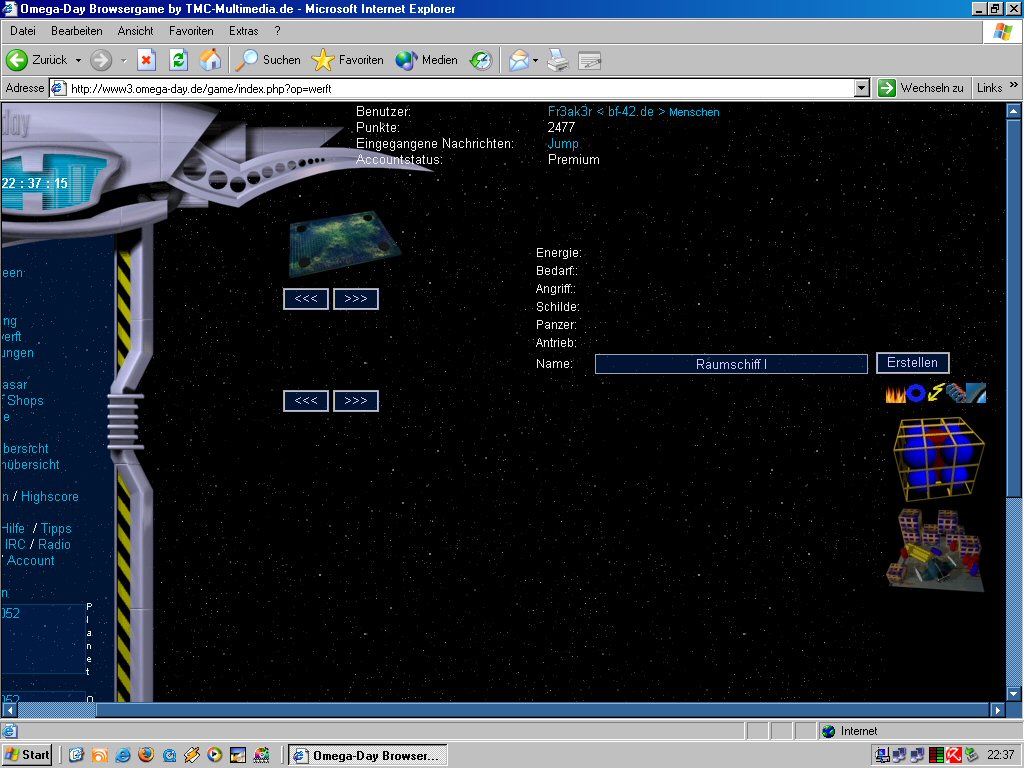
Task: Click the flame icon above the ship modules
Action: (895, 393)
